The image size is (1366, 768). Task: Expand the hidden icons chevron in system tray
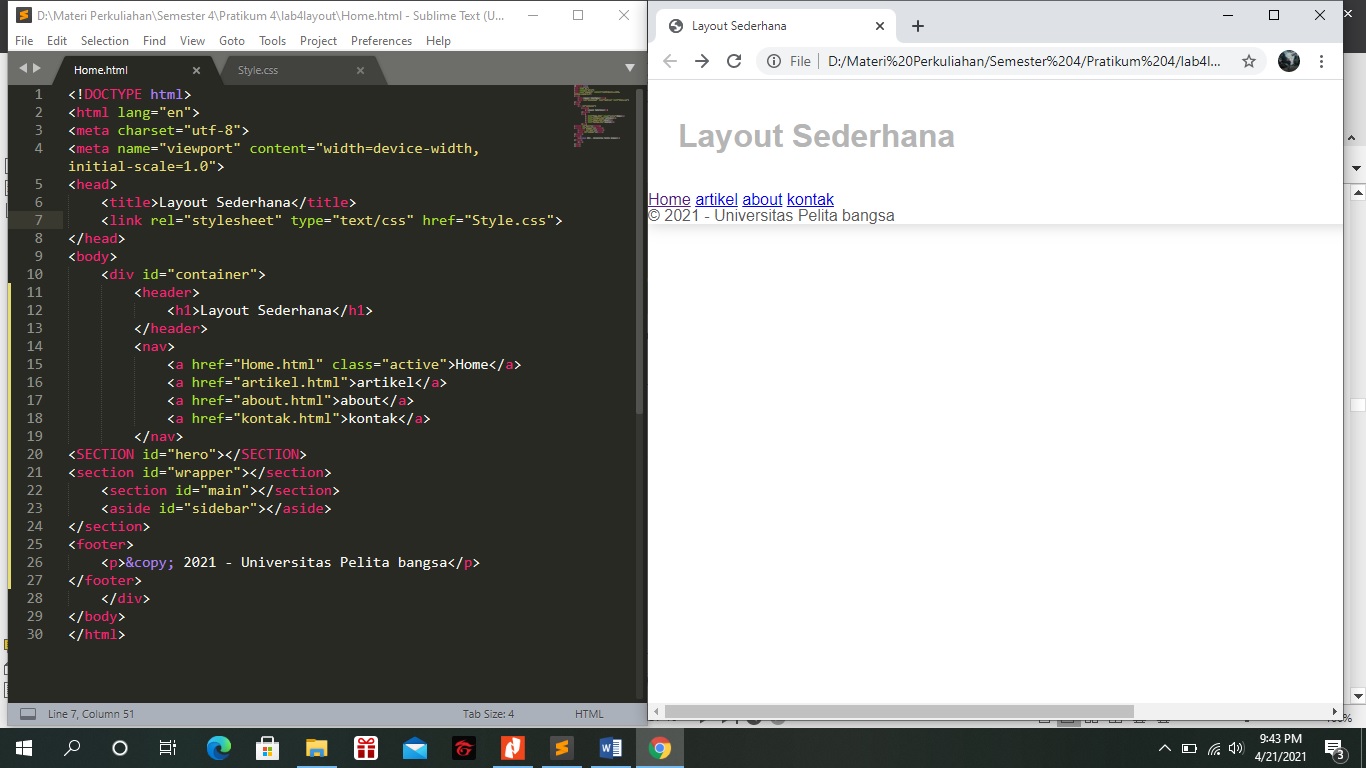(1164, 747)
